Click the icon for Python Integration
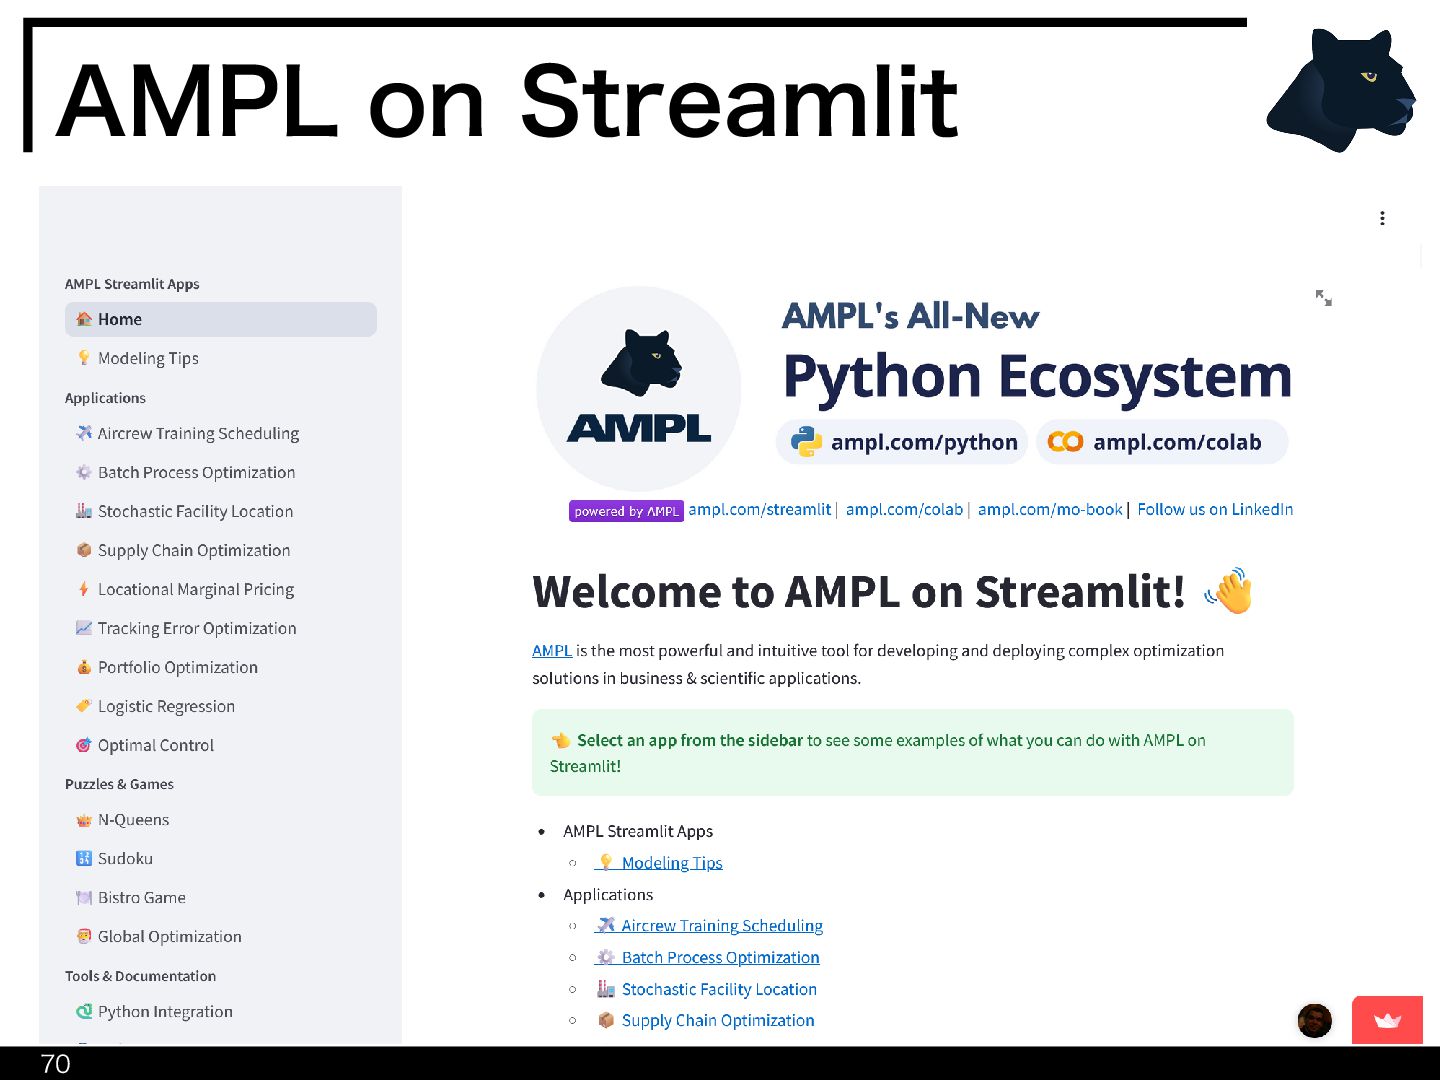The width and height of the screenshot is (1440, 1080). [x=84, y=1011]
